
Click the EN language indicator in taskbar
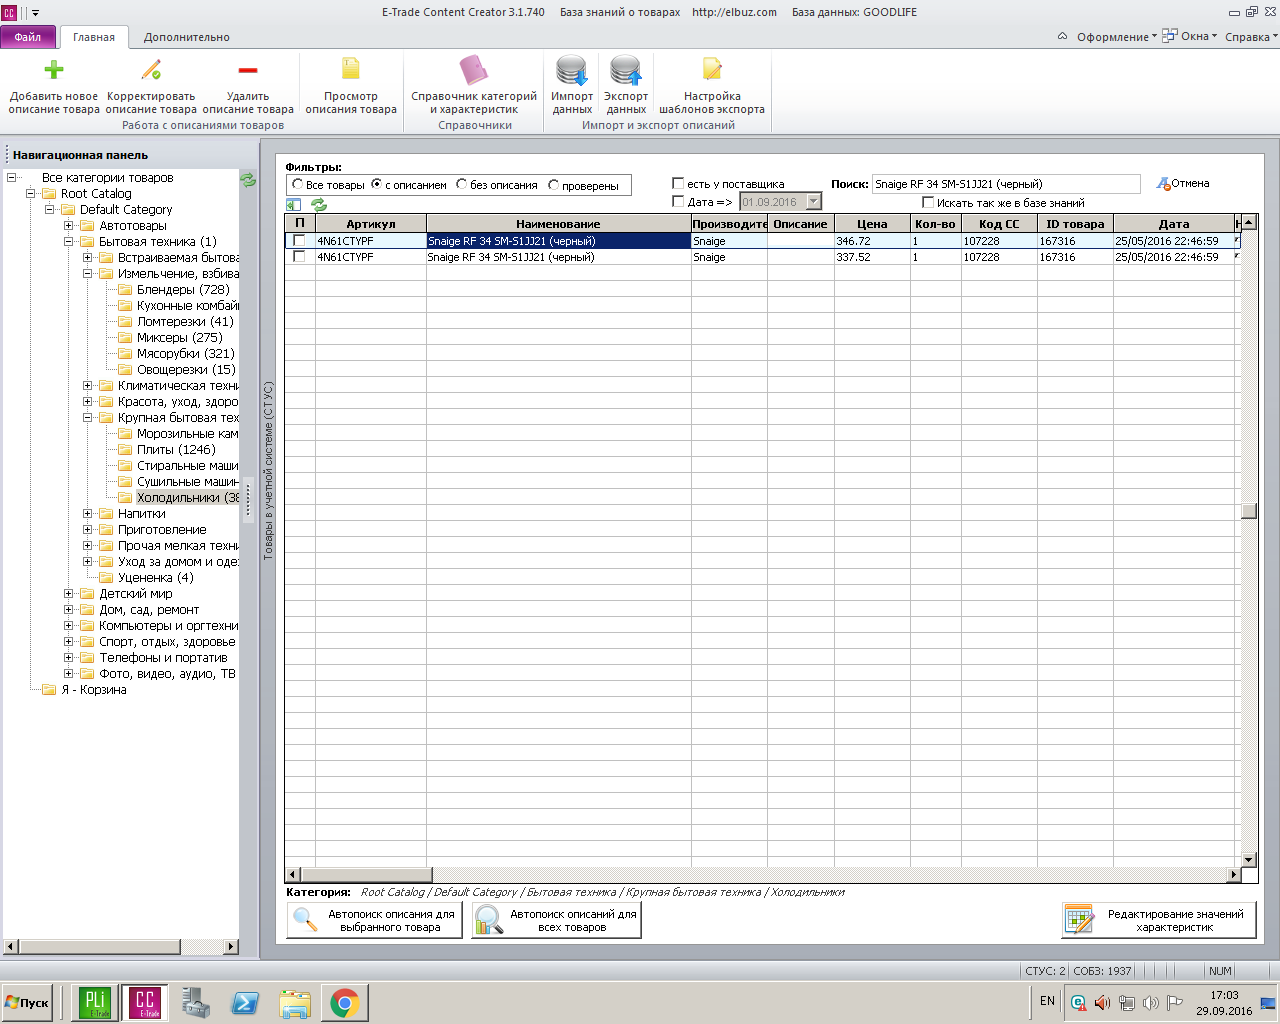click(x=1047, y=1001)
